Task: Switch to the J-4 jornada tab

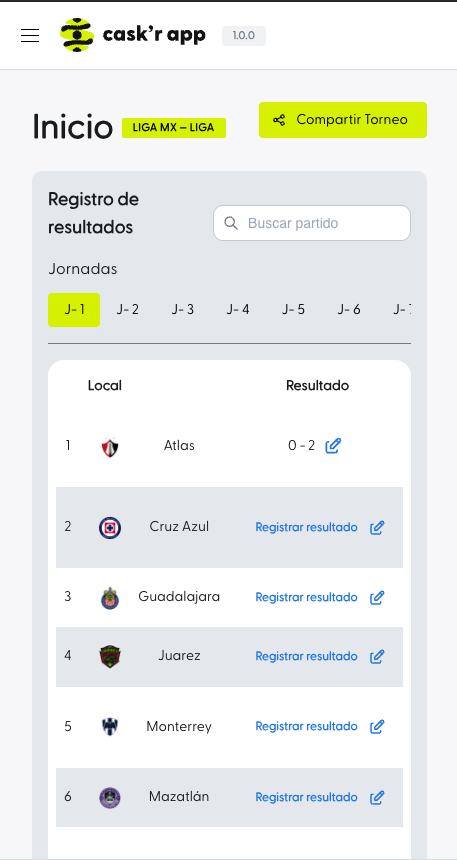Action: (x=238, y=310)
